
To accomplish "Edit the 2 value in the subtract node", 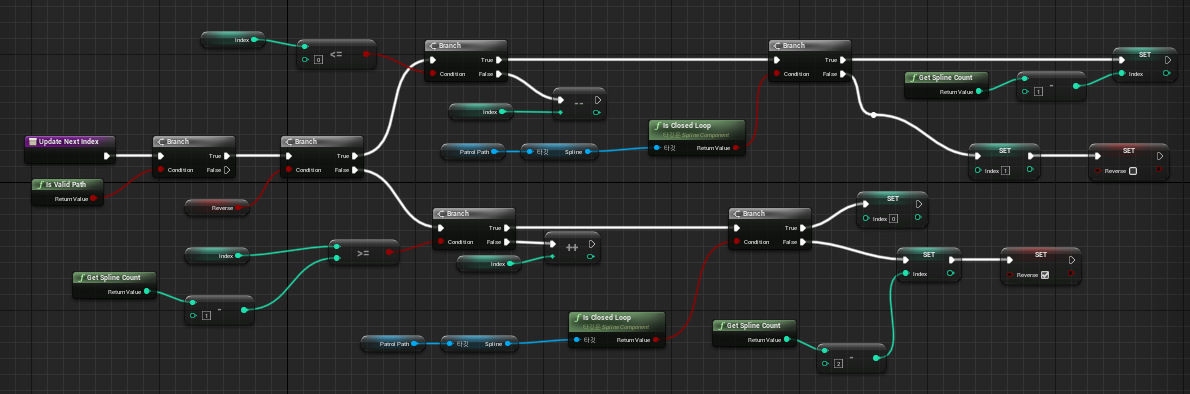I will 839,364.
